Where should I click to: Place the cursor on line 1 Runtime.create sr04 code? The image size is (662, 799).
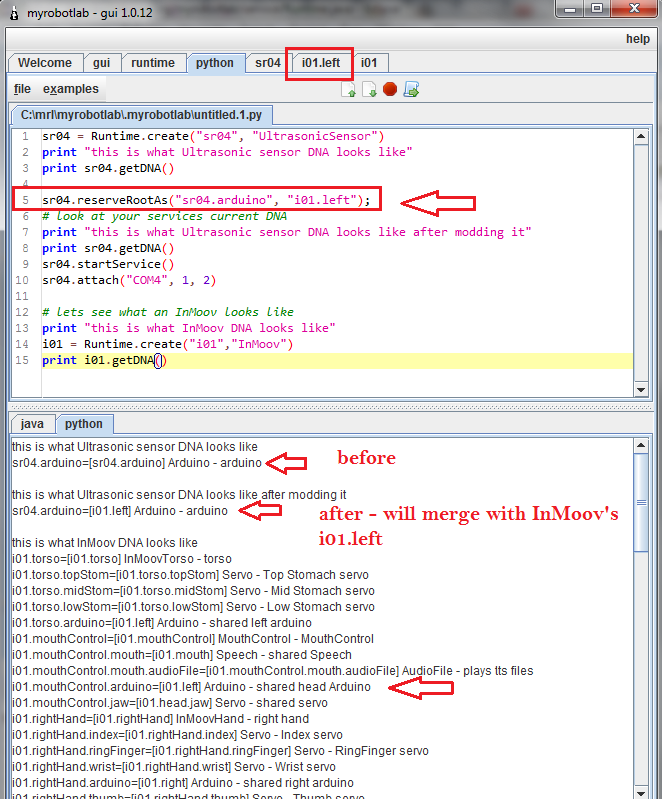[x=213, y=137]
